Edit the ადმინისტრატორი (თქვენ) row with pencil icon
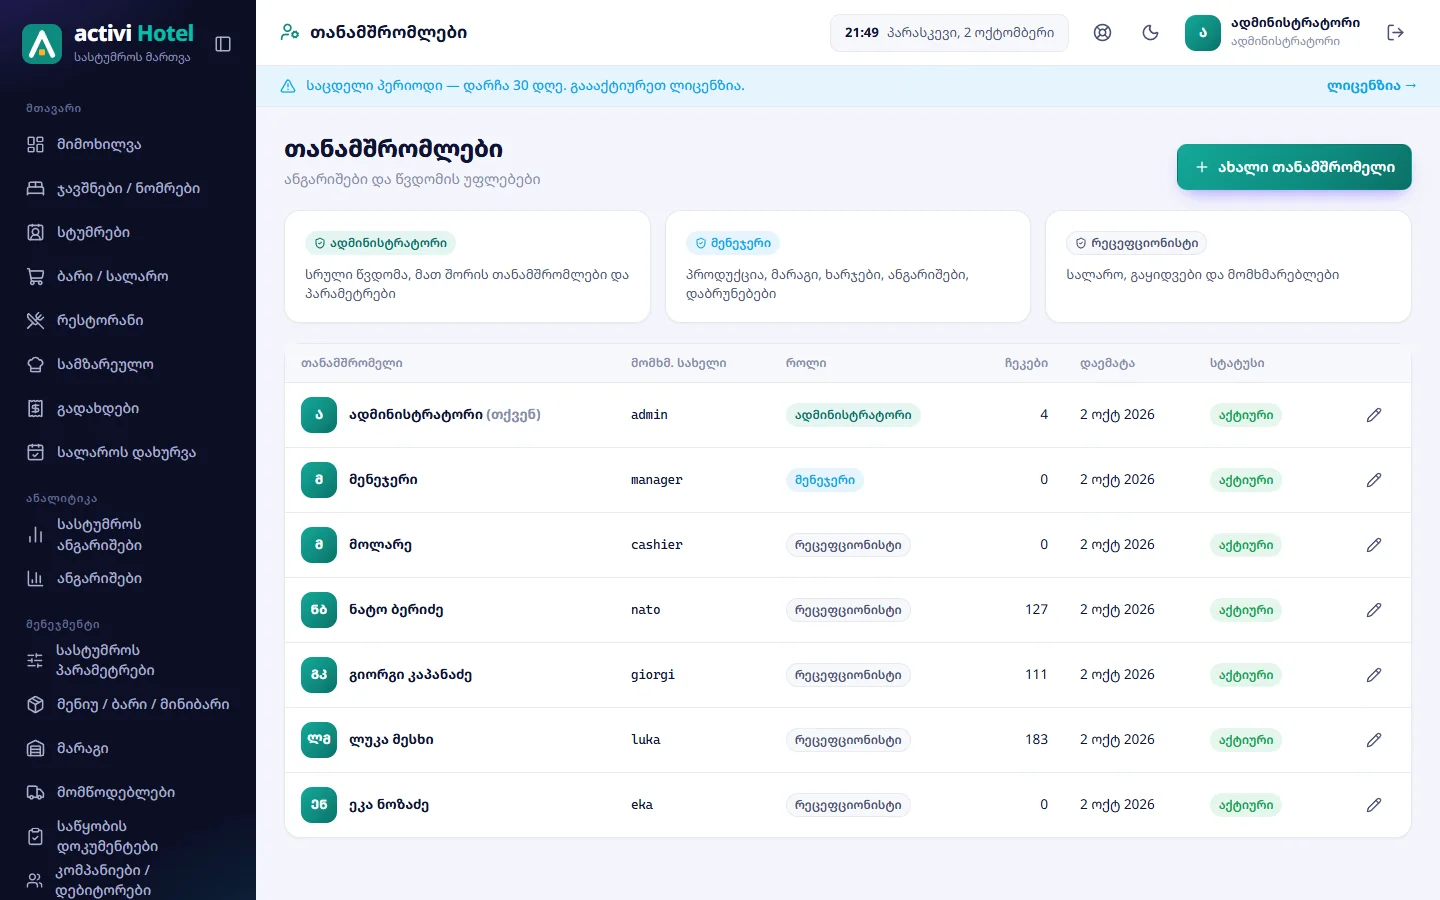 pyautogui.click(x=1374, y=415)
